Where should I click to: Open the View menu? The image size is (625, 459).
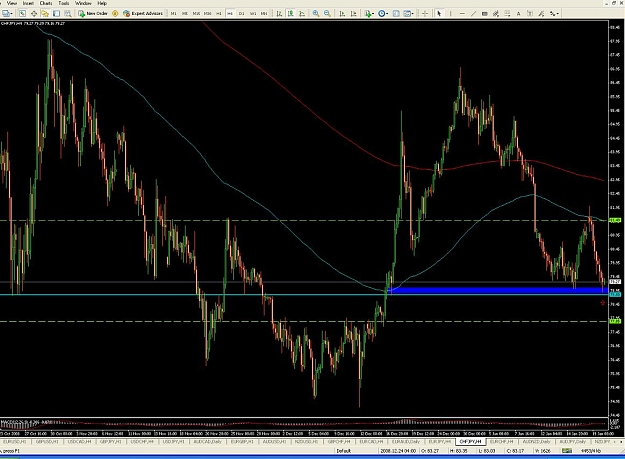pyautogui.click(x=12, y=3)
